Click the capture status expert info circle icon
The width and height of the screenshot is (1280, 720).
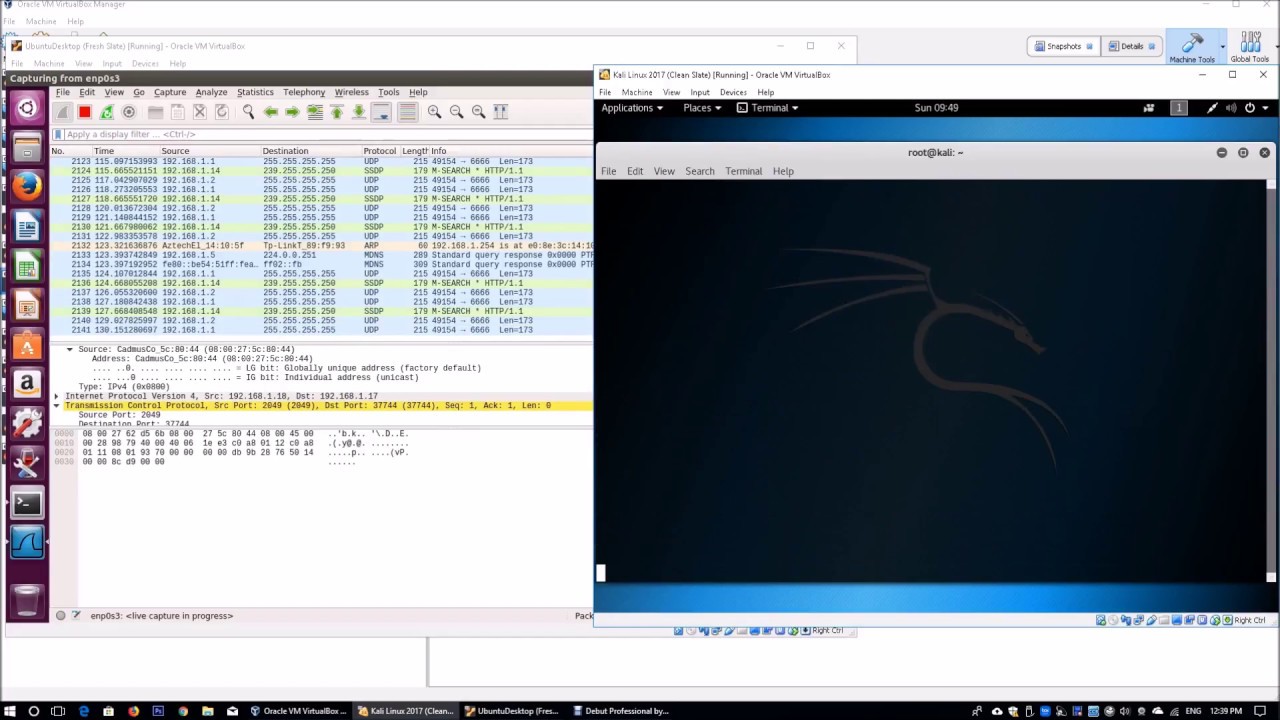point(61,616)
